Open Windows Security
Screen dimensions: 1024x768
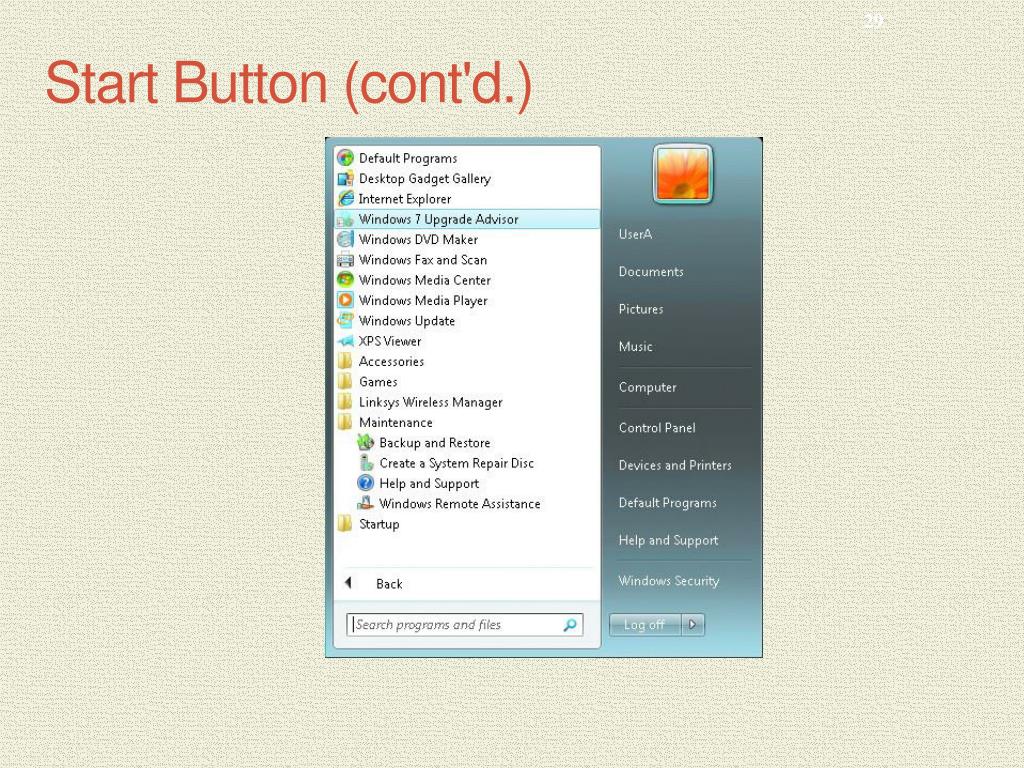[x=669, y=581]
